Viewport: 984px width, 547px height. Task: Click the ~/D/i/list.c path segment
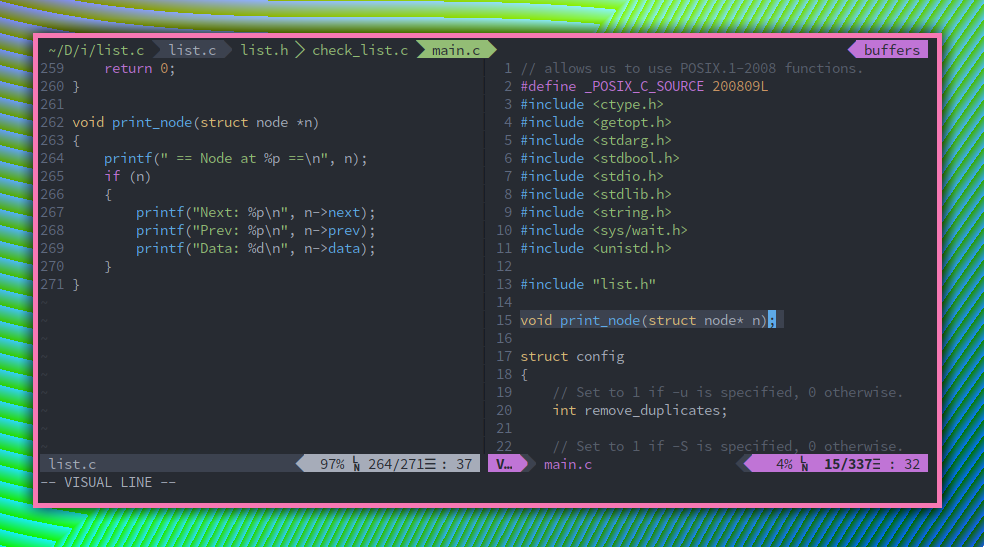click(x=95, y=50)
